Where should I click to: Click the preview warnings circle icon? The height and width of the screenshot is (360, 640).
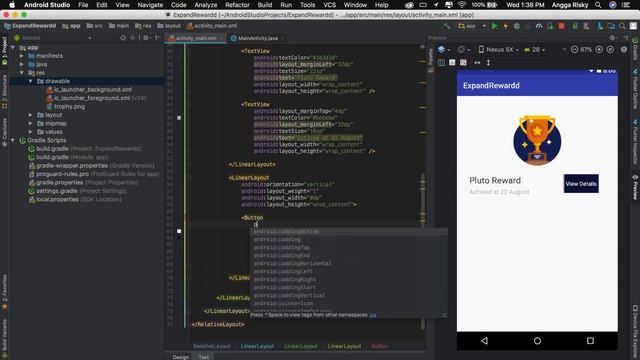coord(624,49)
